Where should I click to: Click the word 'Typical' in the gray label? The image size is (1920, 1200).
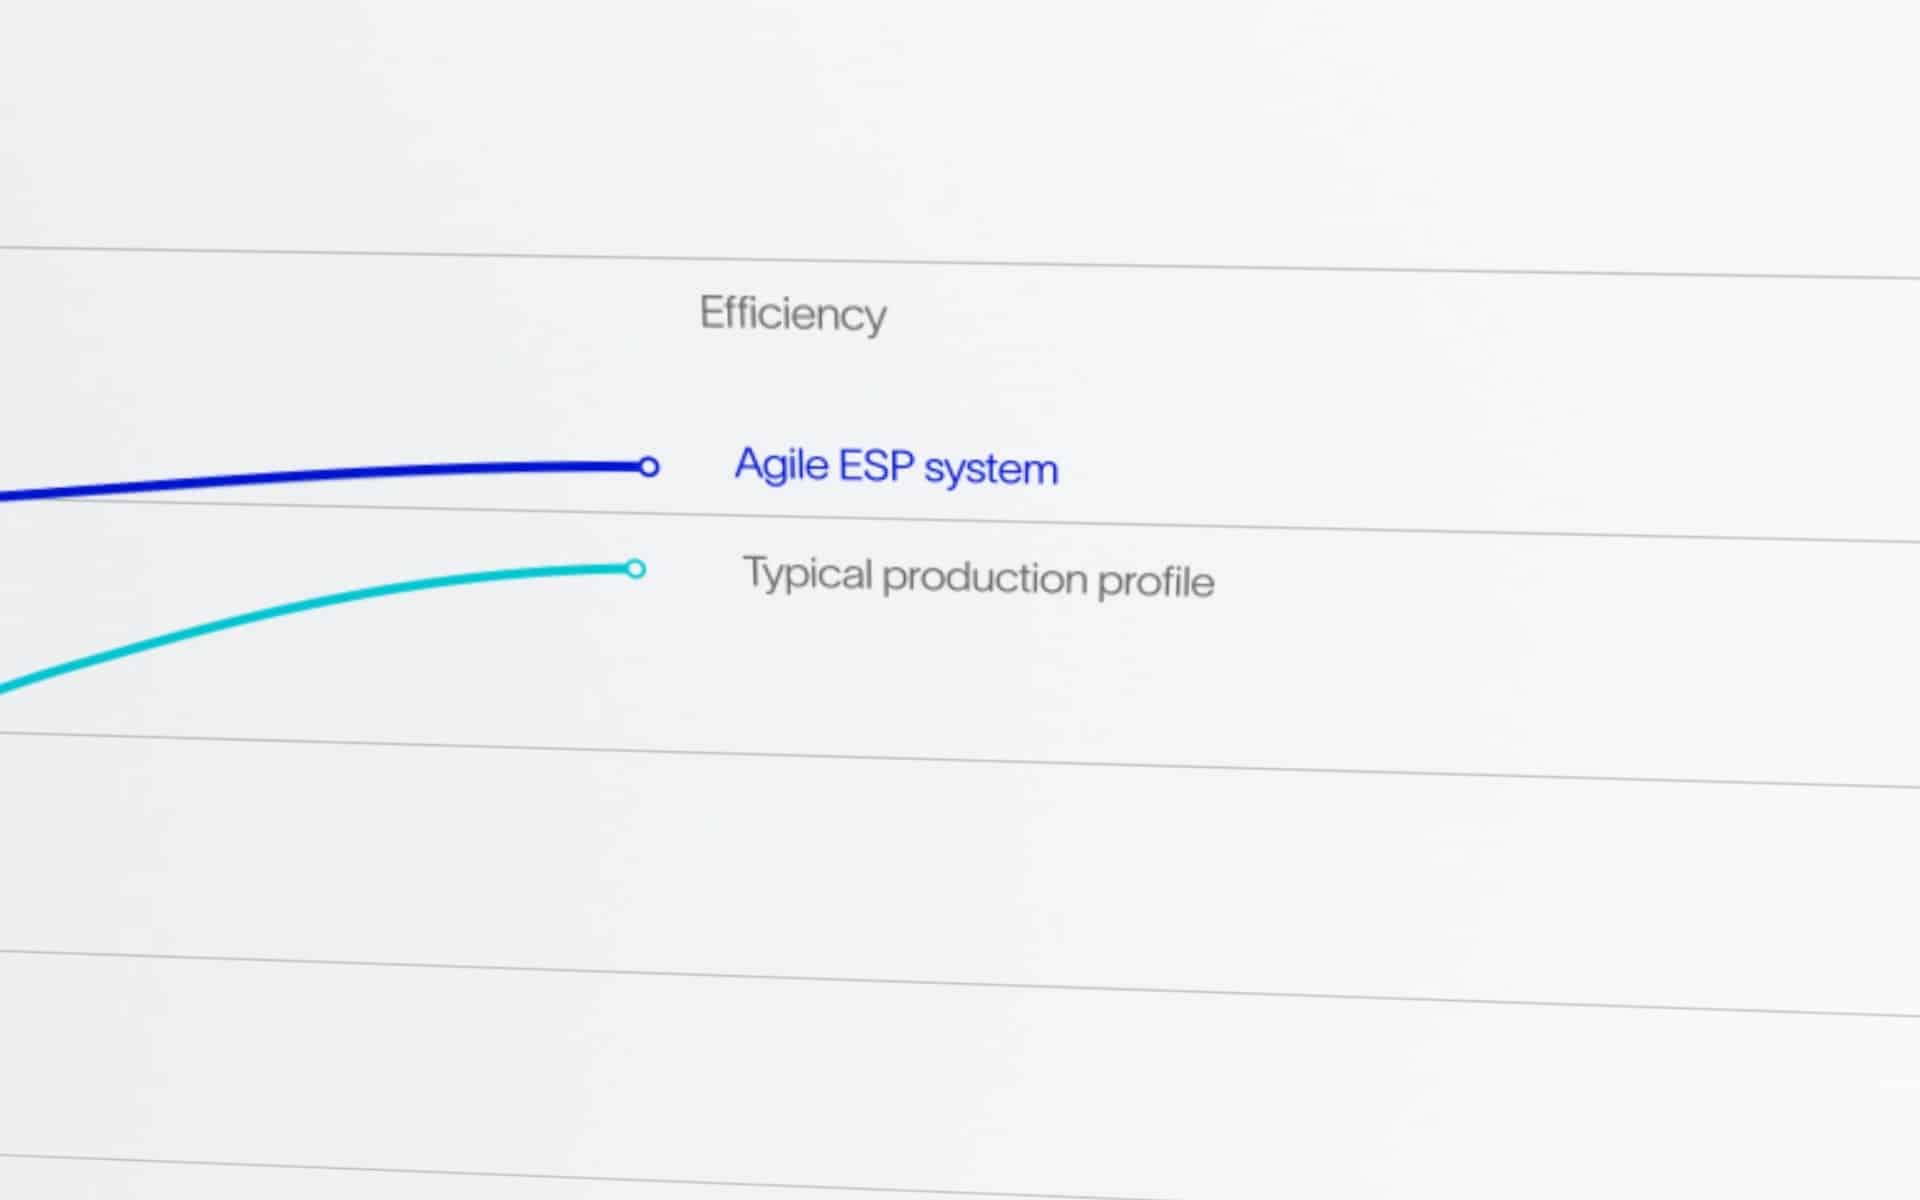click(x=807, y=574)
